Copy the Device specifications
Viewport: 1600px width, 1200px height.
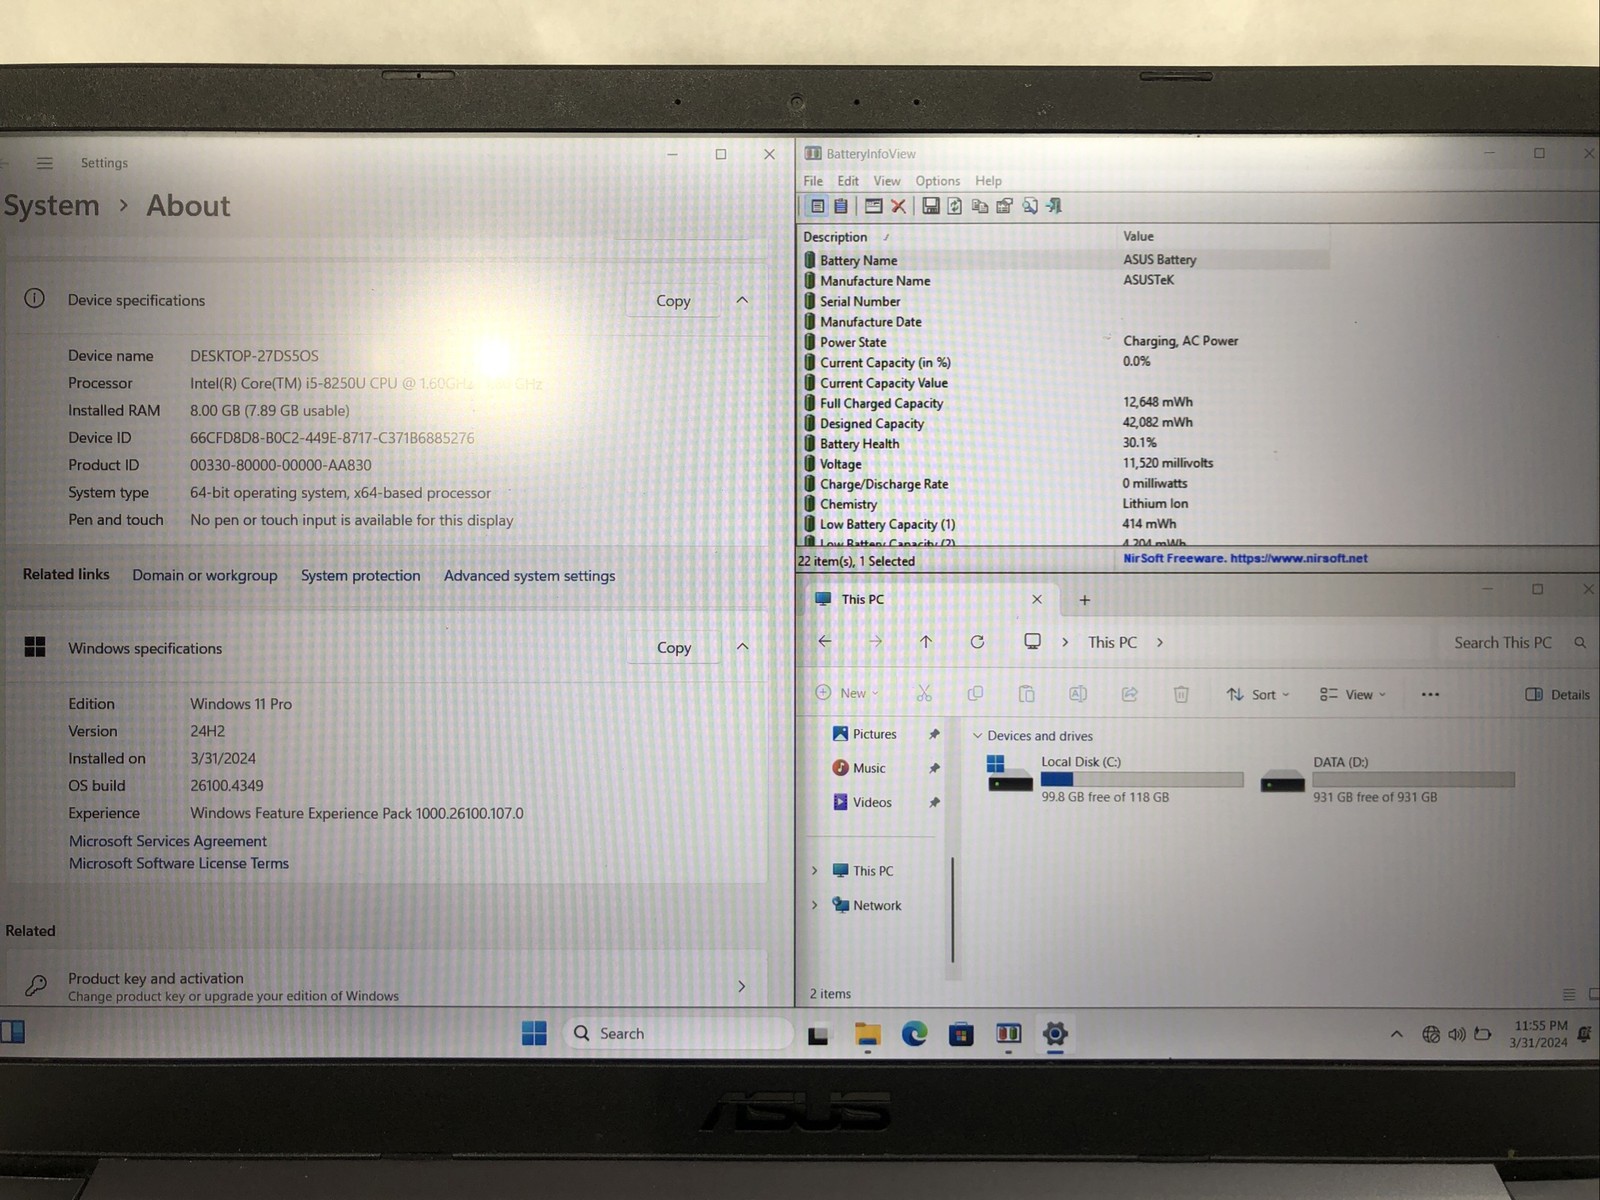[673, 301]
